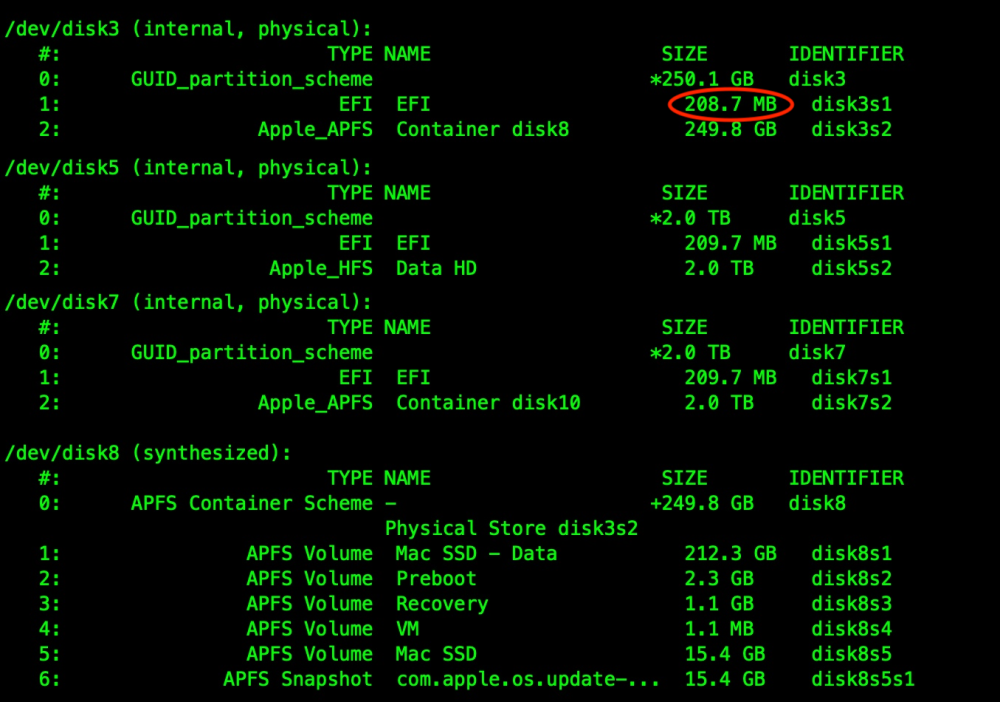1000x702 pixels.
Task: Select the "1.1 MB" size value
Action: [x=719, y=629]
